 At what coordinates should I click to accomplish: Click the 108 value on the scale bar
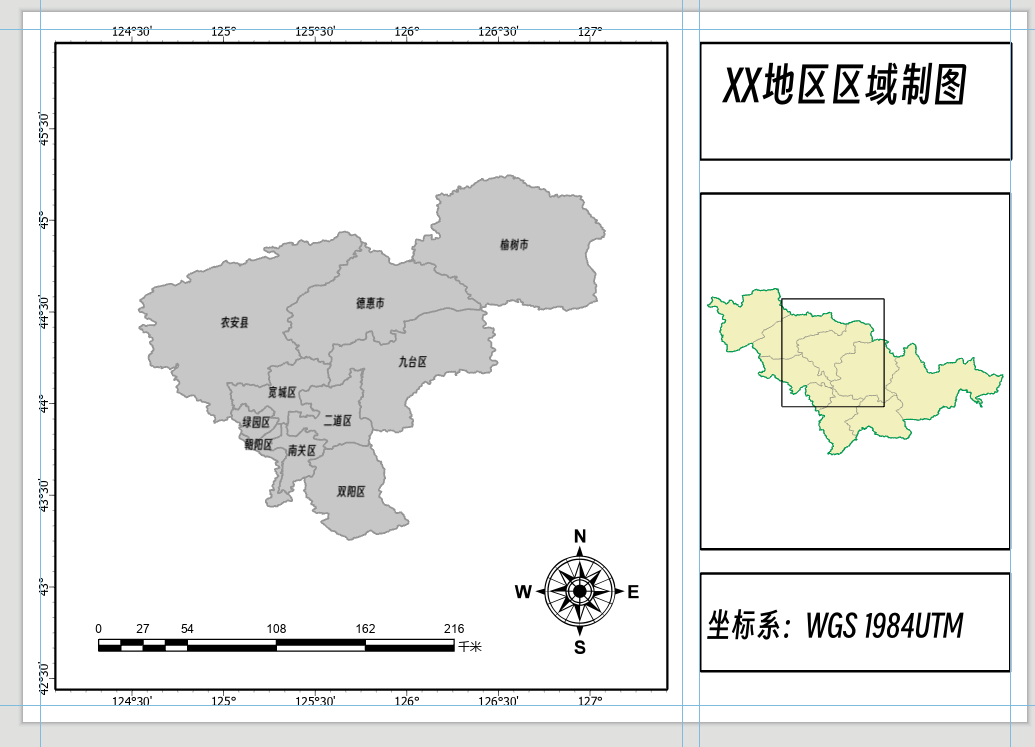[276, 629]
